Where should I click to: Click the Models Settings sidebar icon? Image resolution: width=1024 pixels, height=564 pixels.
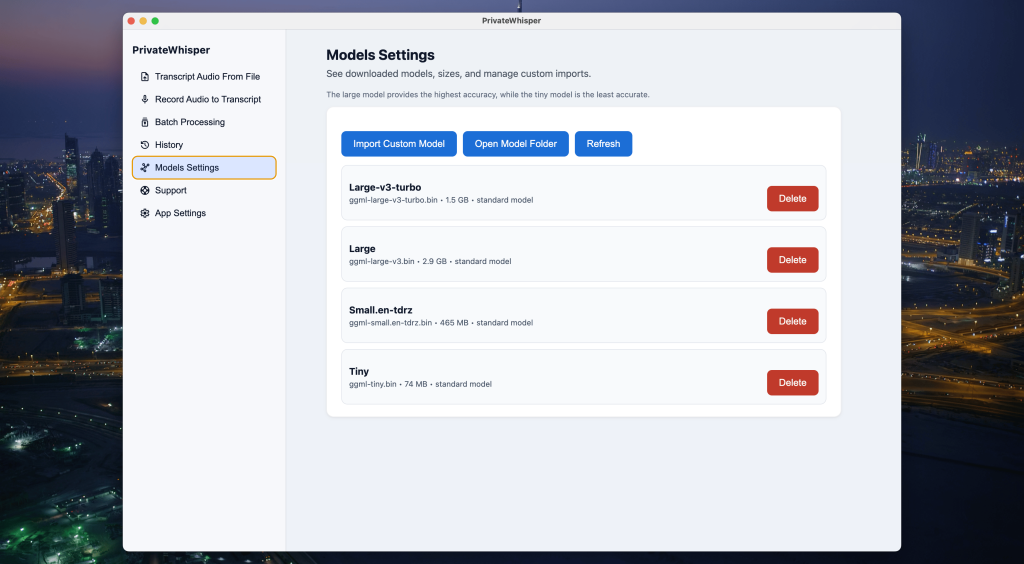tap(145, 168)
